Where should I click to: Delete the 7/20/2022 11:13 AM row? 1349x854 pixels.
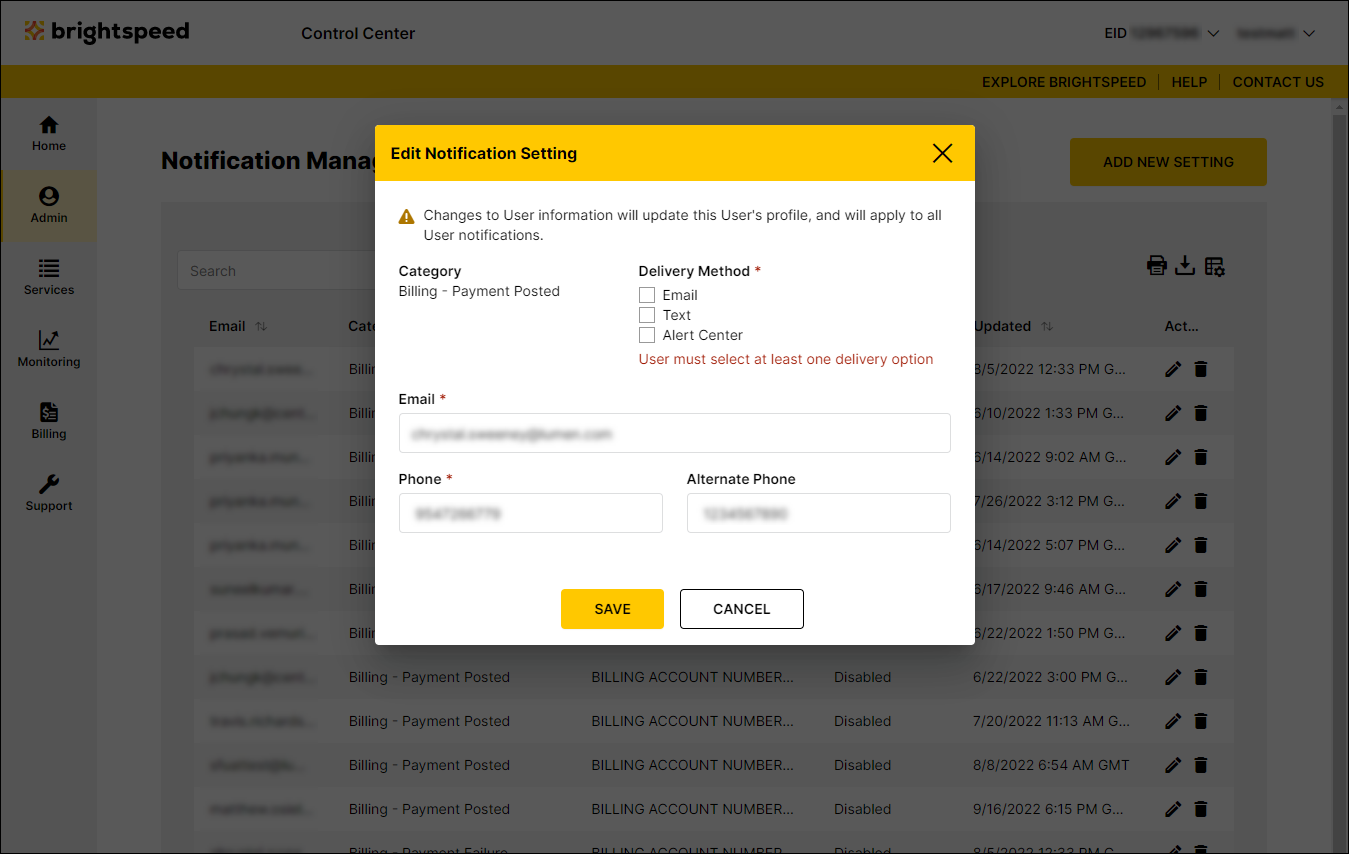pyautogui.click(x=1201, y=721)
